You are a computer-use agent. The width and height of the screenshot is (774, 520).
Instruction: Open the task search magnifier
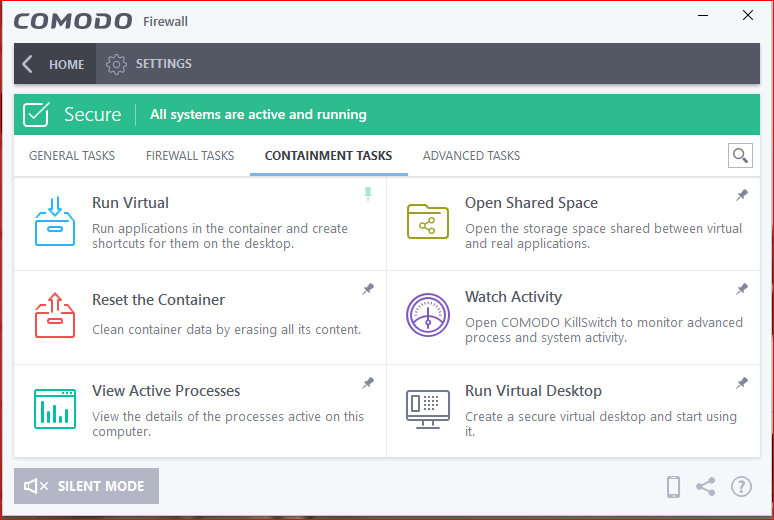[740, 156]
